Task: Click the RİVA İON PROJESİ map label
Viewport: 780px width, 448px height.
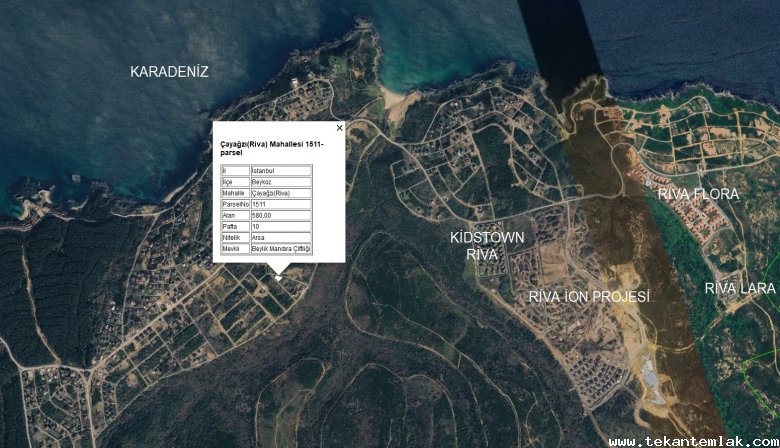Action: tap(589, 297)
